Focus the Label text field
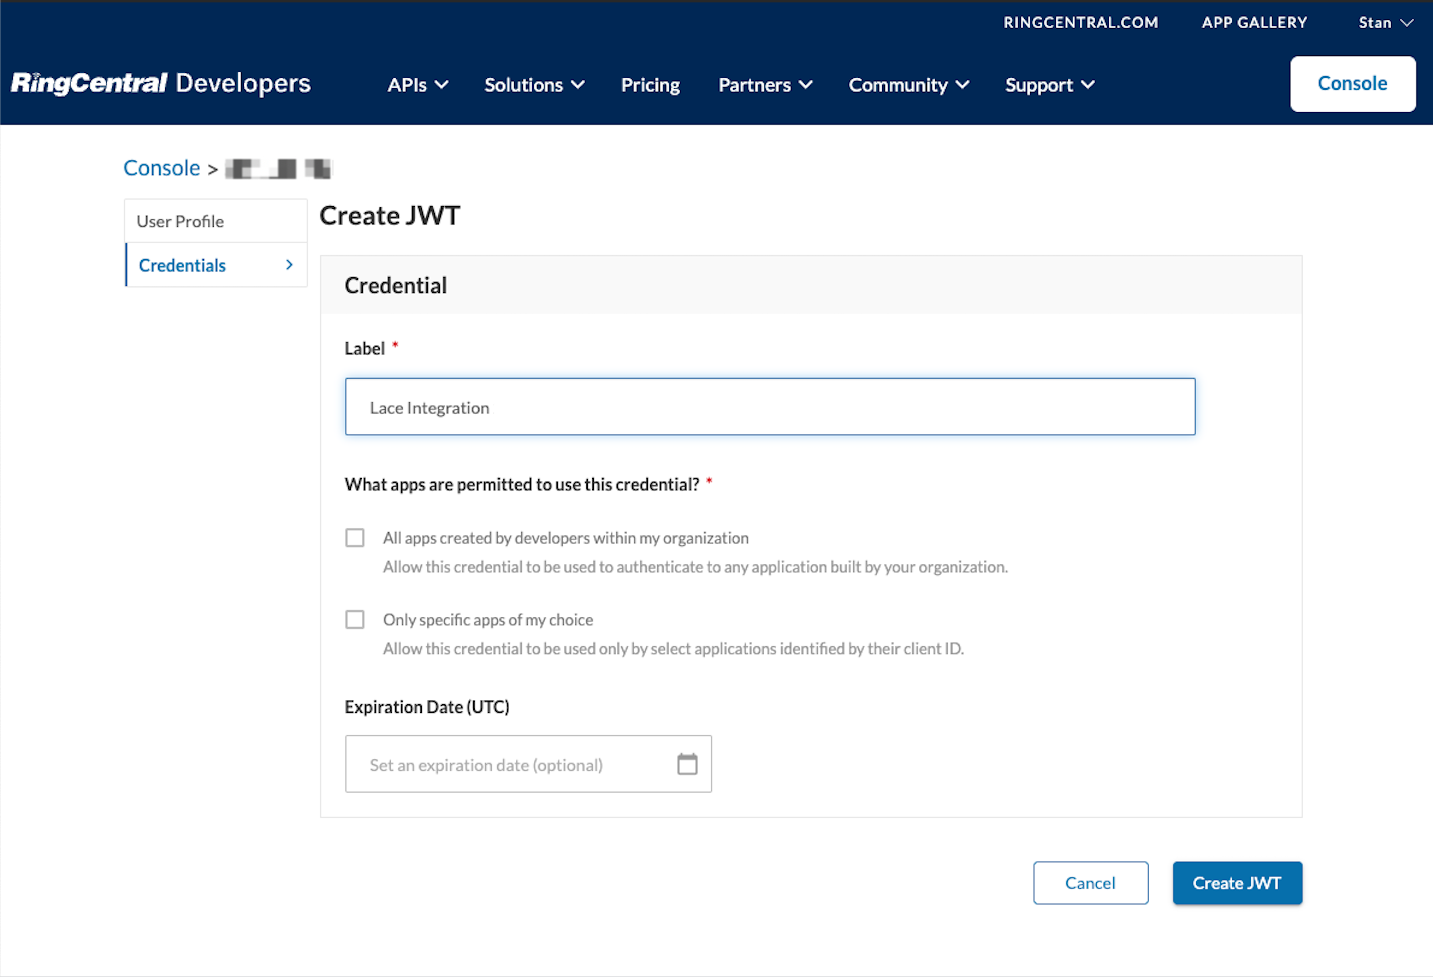The width and height of the screenshot is (1433, 977). pyautogui.click(x=770, y=407)
